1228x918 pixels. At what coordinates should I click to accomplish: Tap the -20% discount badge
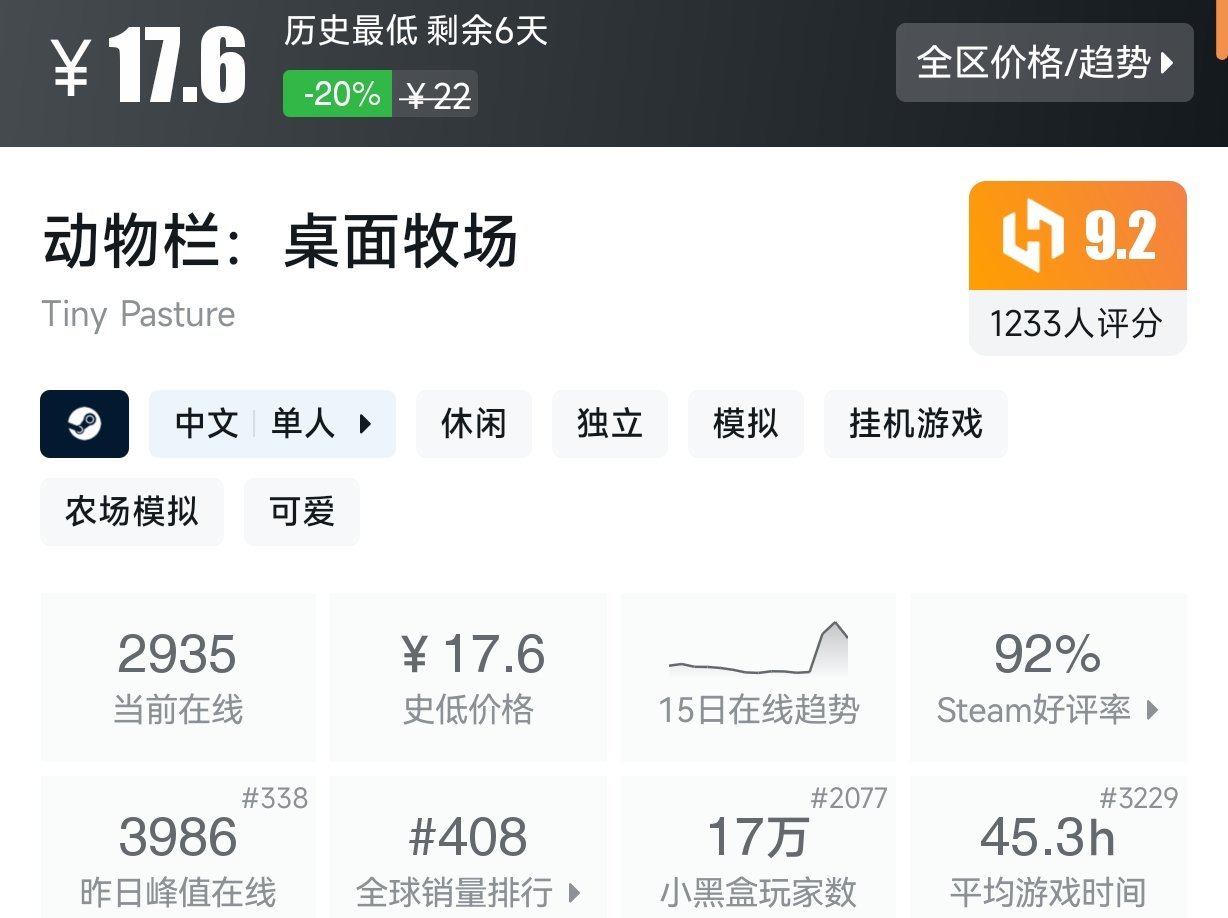(338, 94)
